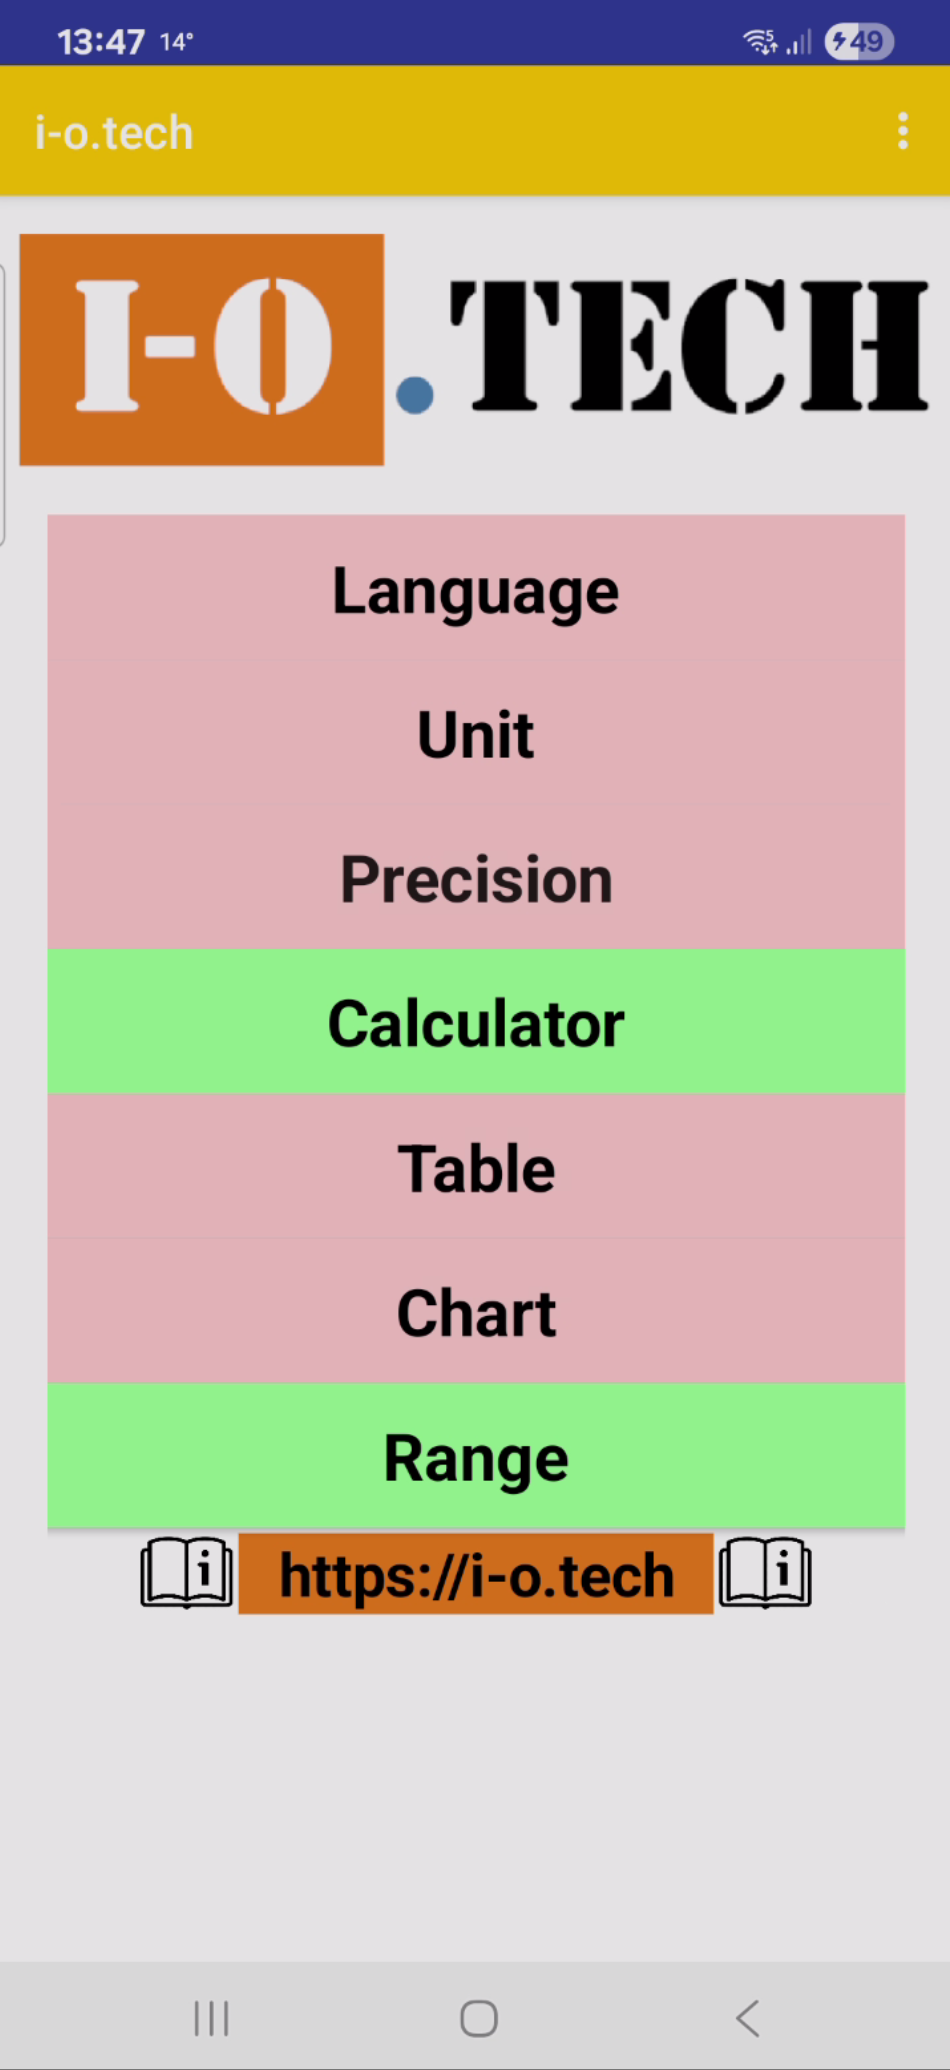The width and height of the screenshot is (950, 2070).
Task: Tap the right open-book info icon
Action: click(x=765, y=1573)
